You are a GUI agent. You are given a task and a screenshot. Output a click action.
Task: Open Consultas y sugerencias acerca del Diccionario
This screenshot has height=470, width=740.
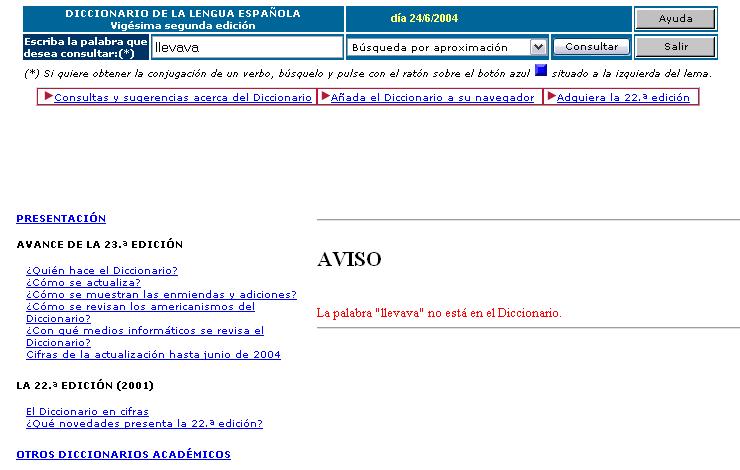[x=183, y=98]
